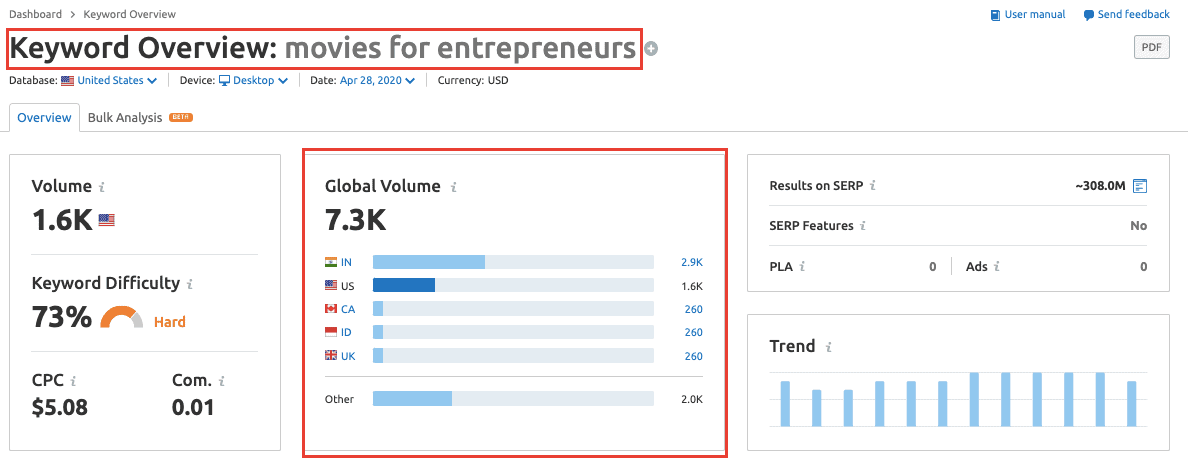Click the SERP Features info icon

pyautogui.click(x=863, y=226)
